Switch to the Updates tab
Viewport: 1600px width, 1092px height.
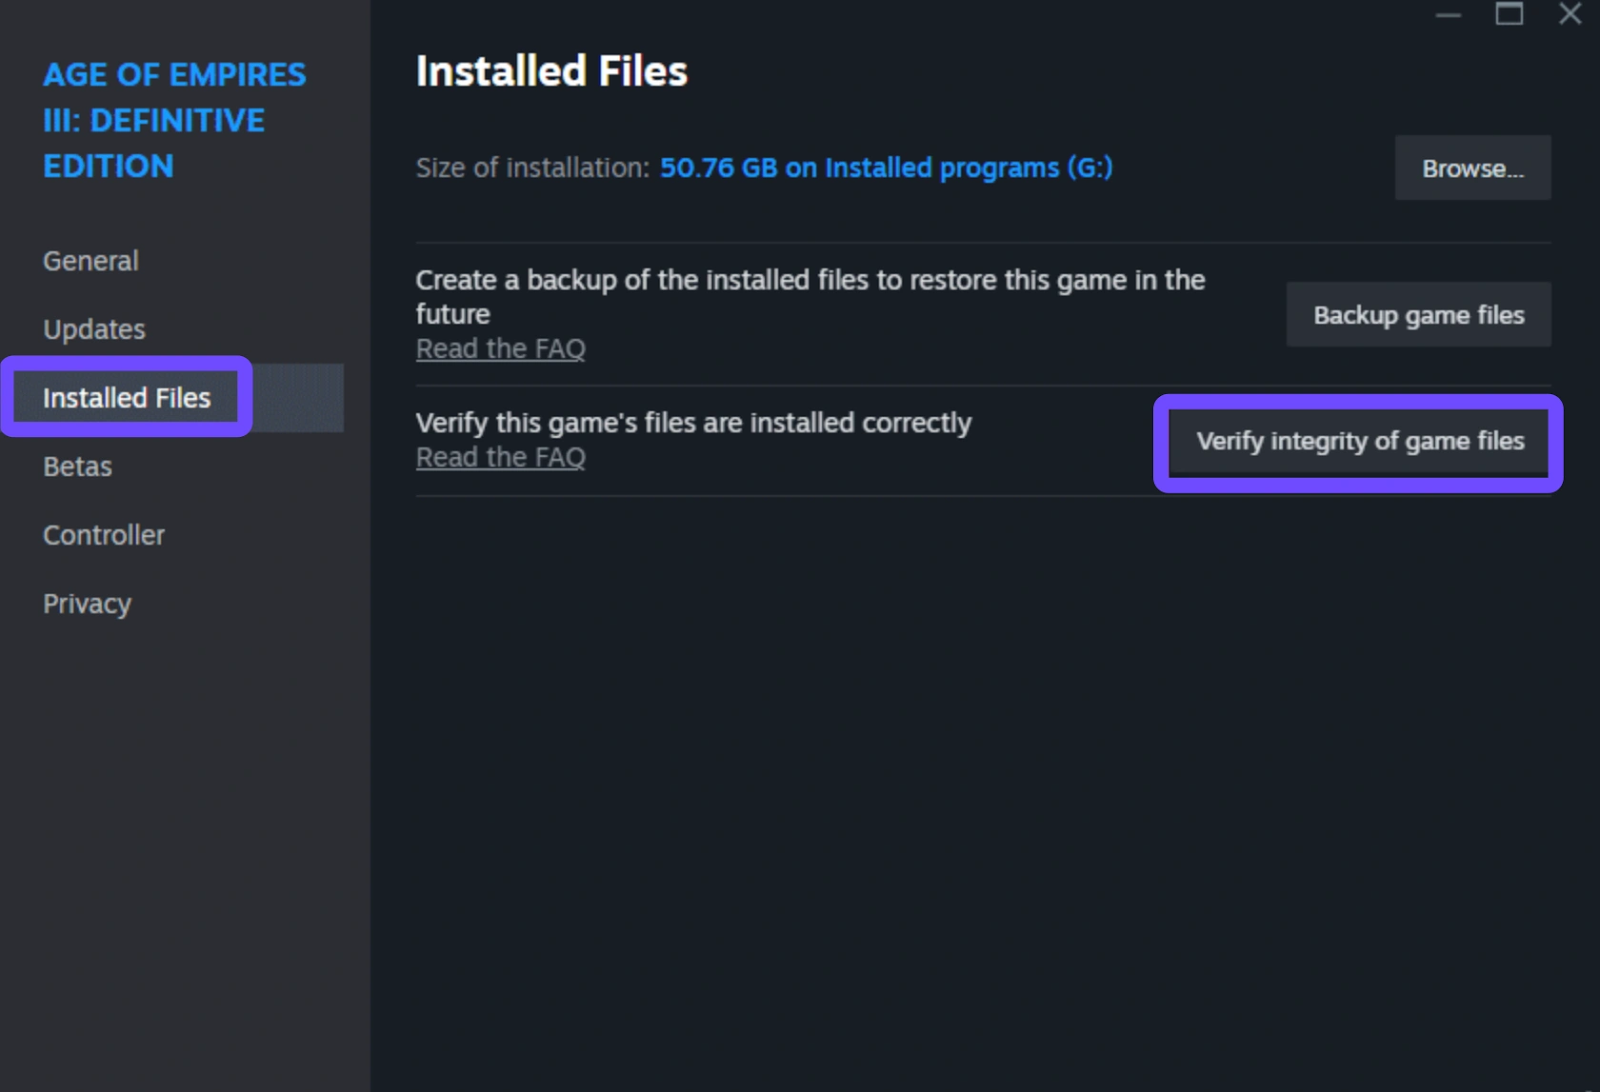(x=94, y=330)
